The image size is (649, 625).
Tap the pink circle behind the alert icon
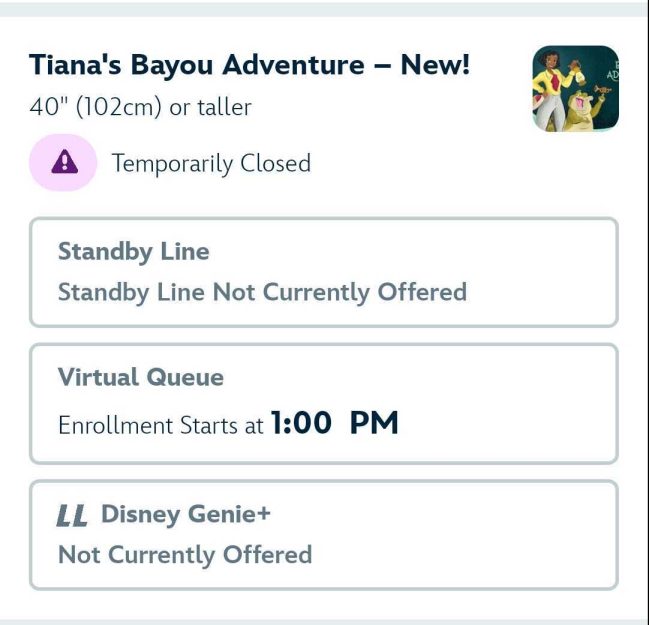tap(63, 162)
